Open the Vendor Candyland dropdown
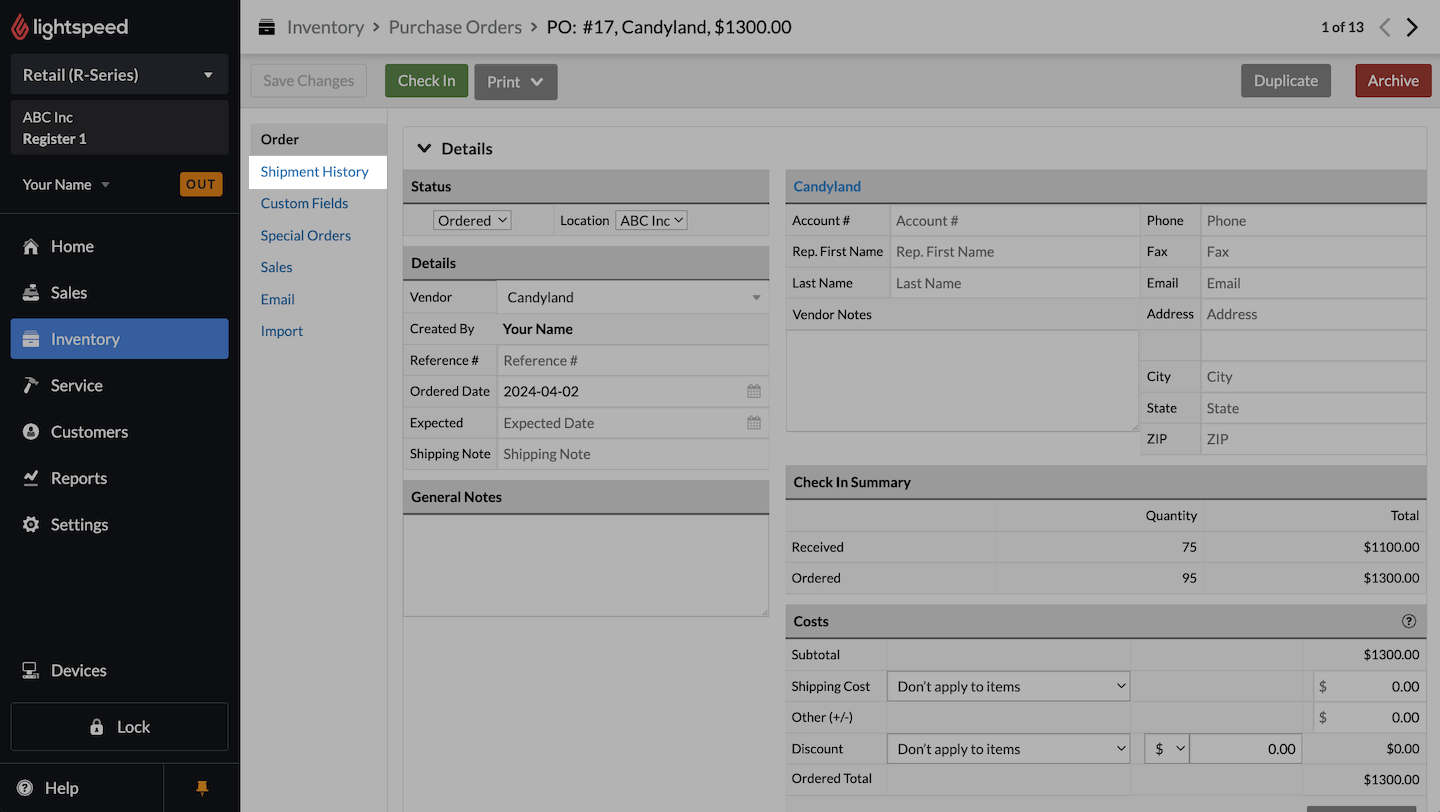 pyautogui.click(x=632, y=297)
